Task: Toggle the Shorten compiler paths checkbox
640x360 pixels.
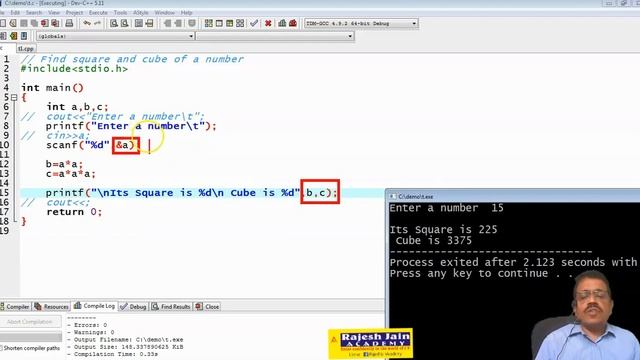Action: [x=1, y=348]
